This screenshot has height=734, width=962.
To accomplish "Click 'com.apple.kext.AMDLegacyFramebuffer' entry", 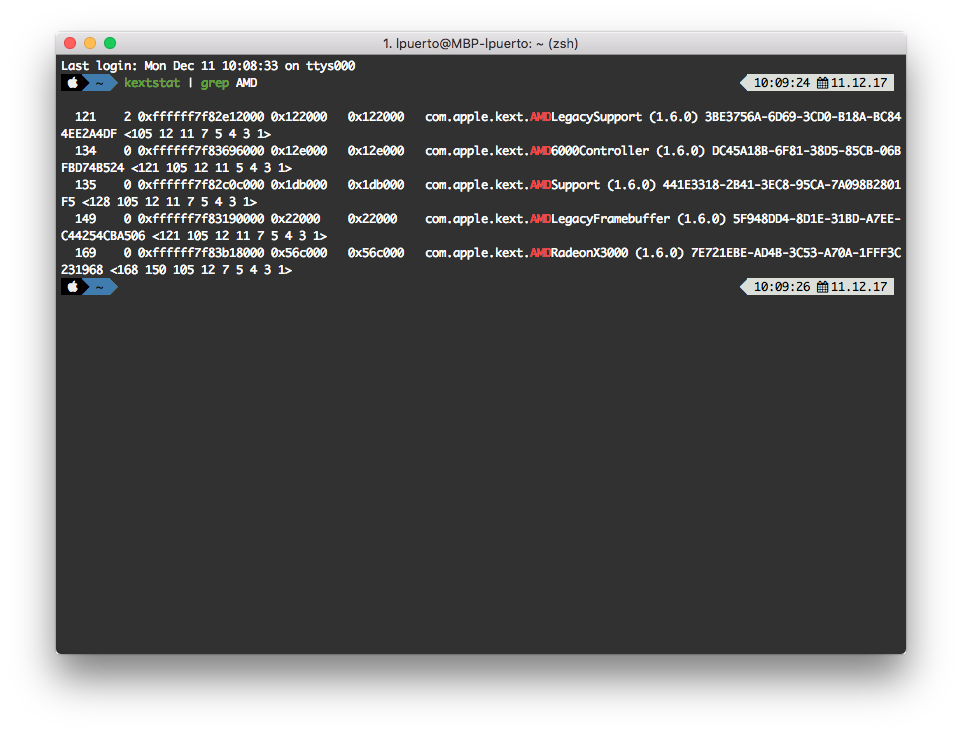I will pos(547,218).
